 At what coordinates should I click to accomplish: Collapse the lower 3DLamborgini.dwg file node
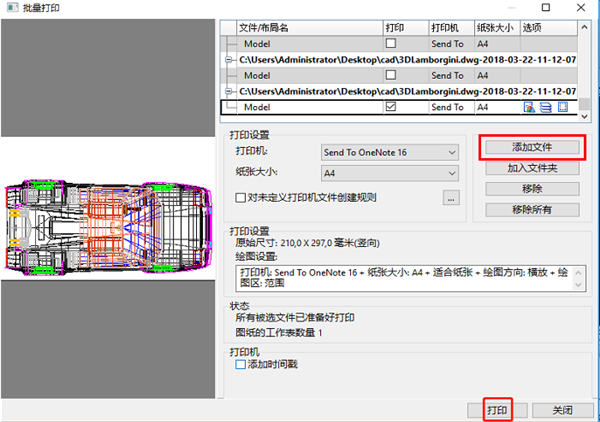pos(228,91)
